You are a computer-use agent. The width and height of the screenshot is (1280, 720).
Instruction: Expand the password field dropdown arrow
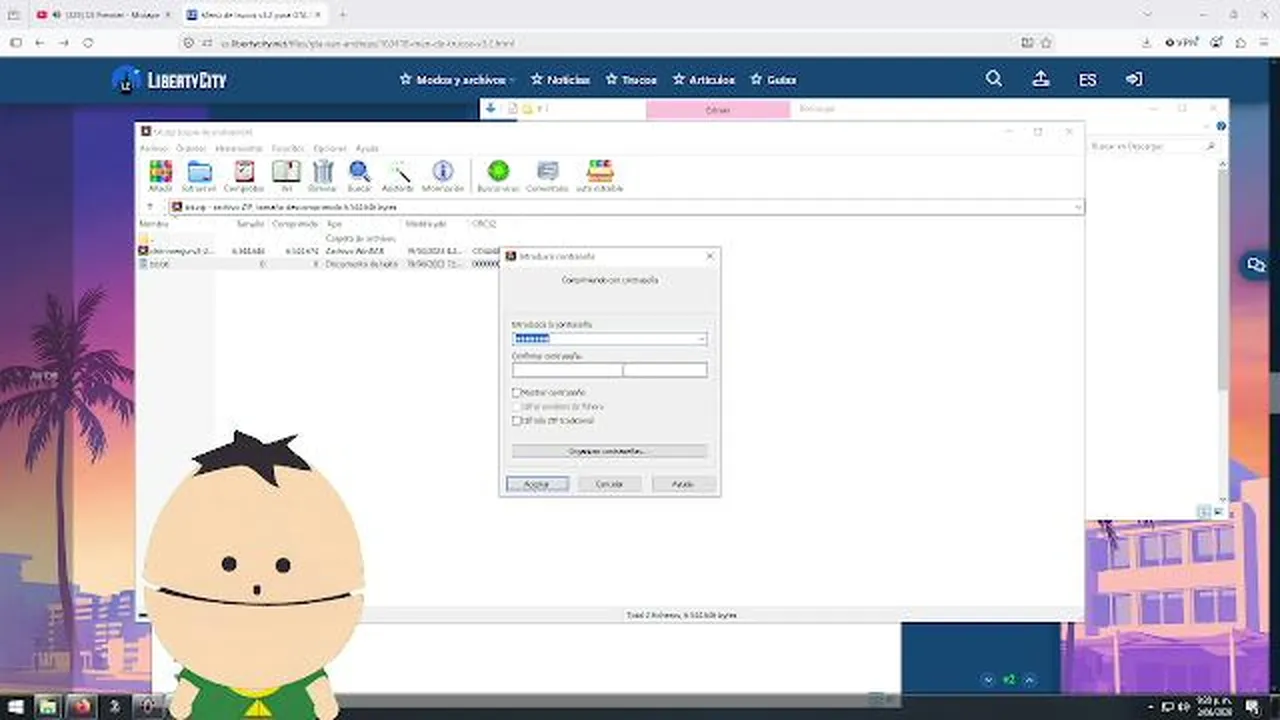click(x=702, y=339)
